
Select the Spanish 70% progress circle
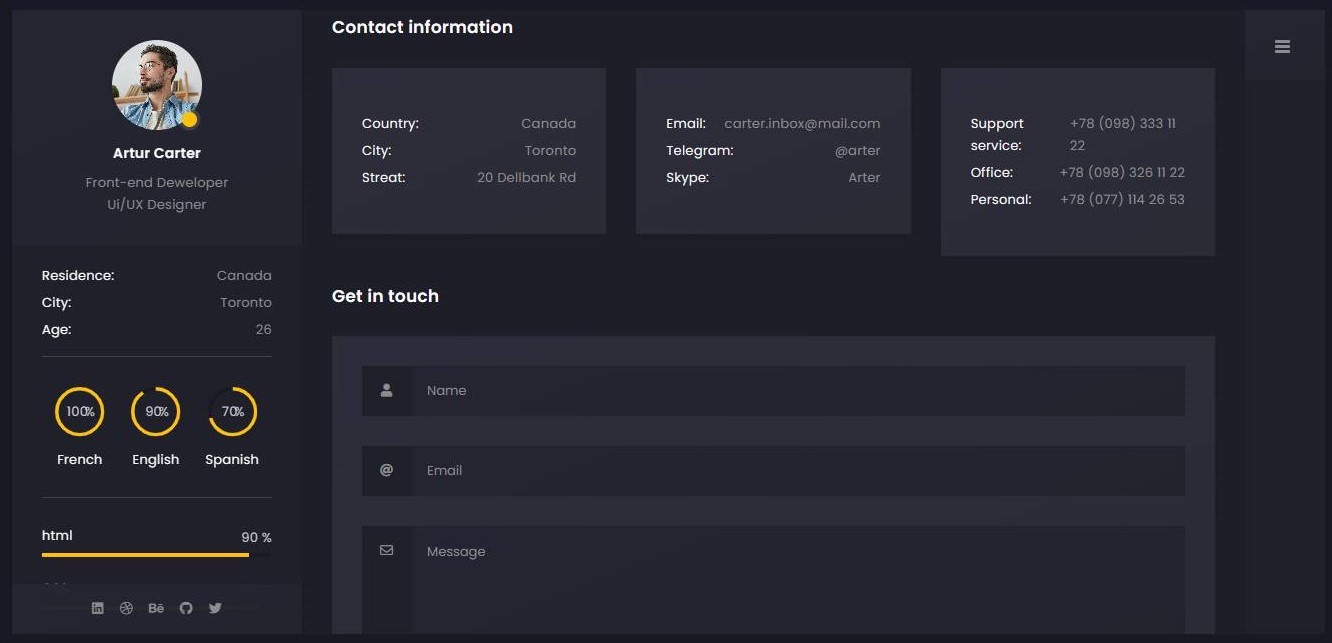pyautogui.click(x=232, y=412)
